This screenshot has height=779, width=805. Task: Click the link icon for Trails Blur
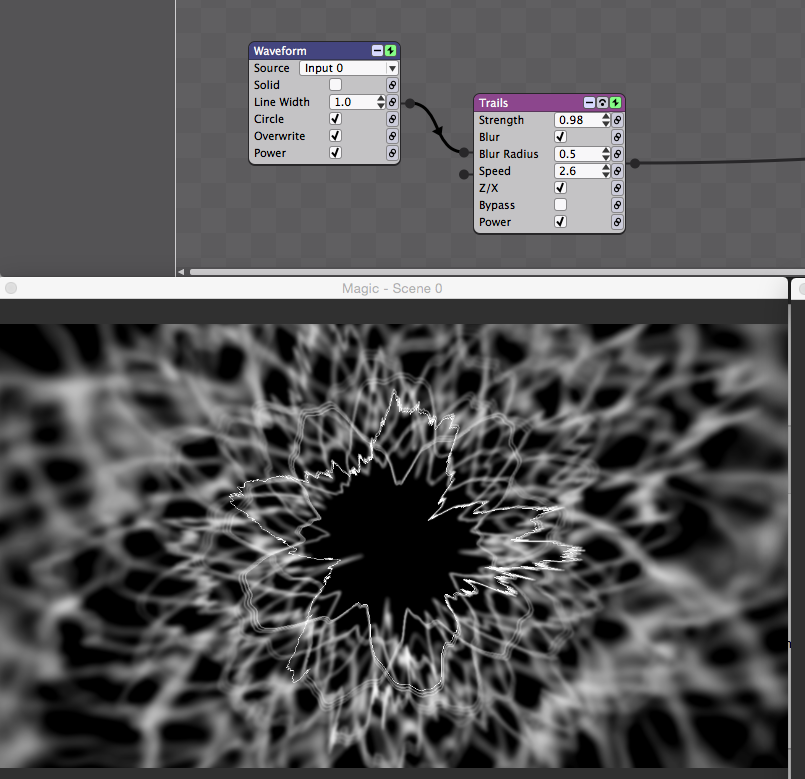pyautogui.click(x=618, y=137)
